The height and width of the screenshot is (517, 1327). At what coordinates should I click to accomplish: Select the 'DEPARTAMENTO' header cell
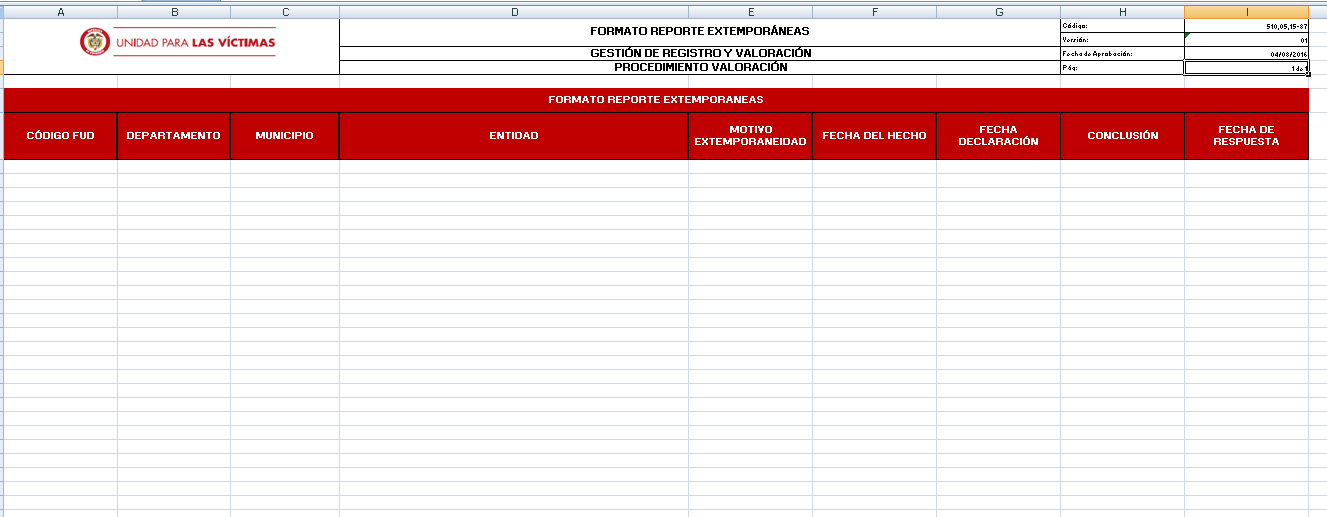174,136
